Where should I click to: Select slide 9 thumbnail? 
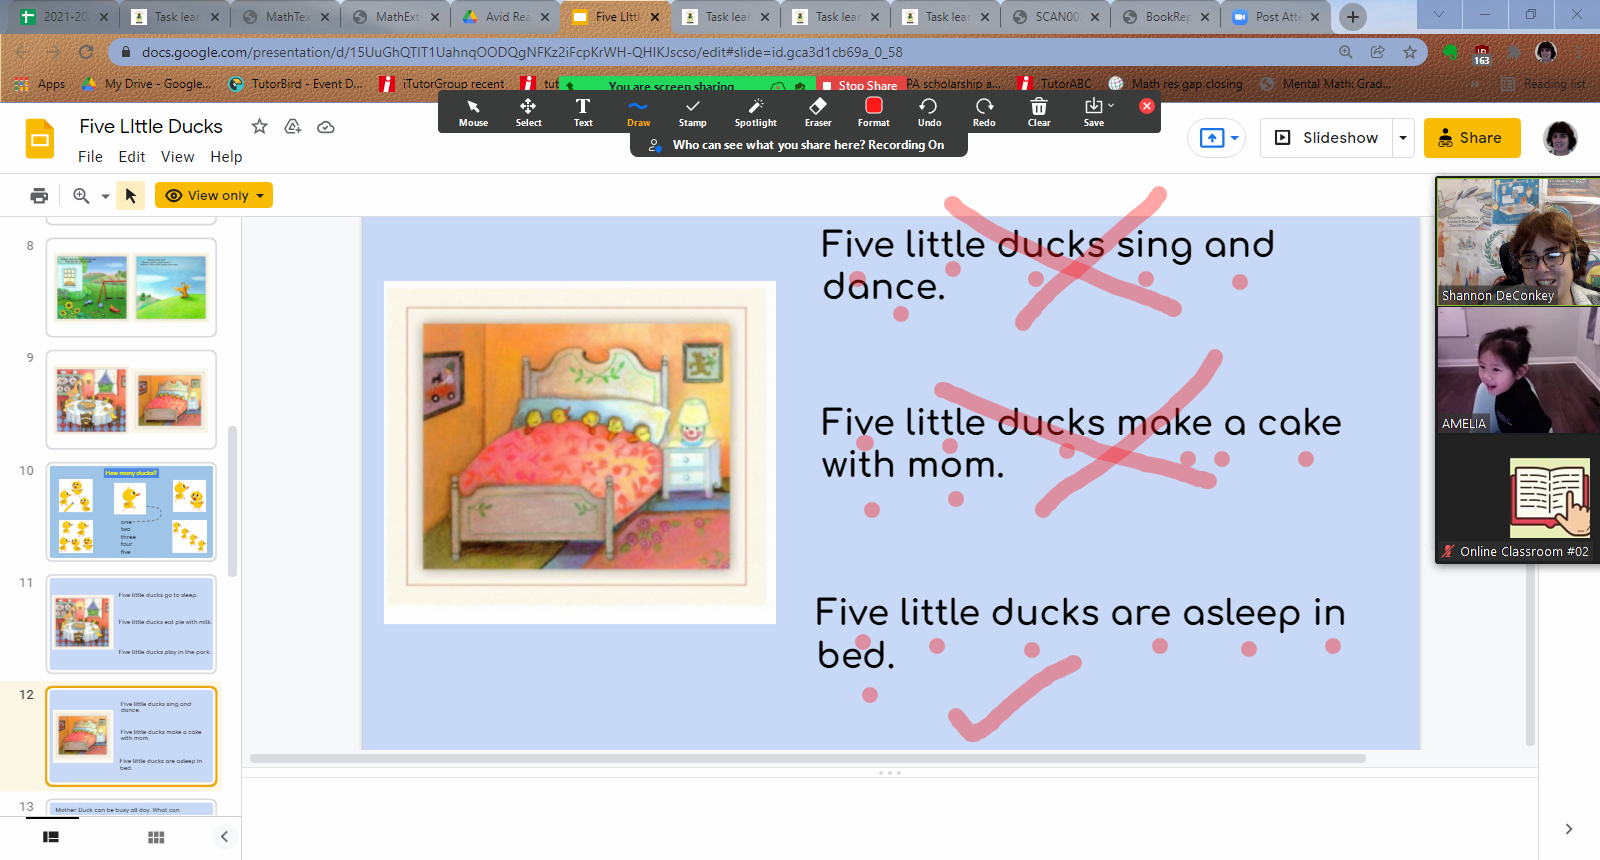pos(131,399)
